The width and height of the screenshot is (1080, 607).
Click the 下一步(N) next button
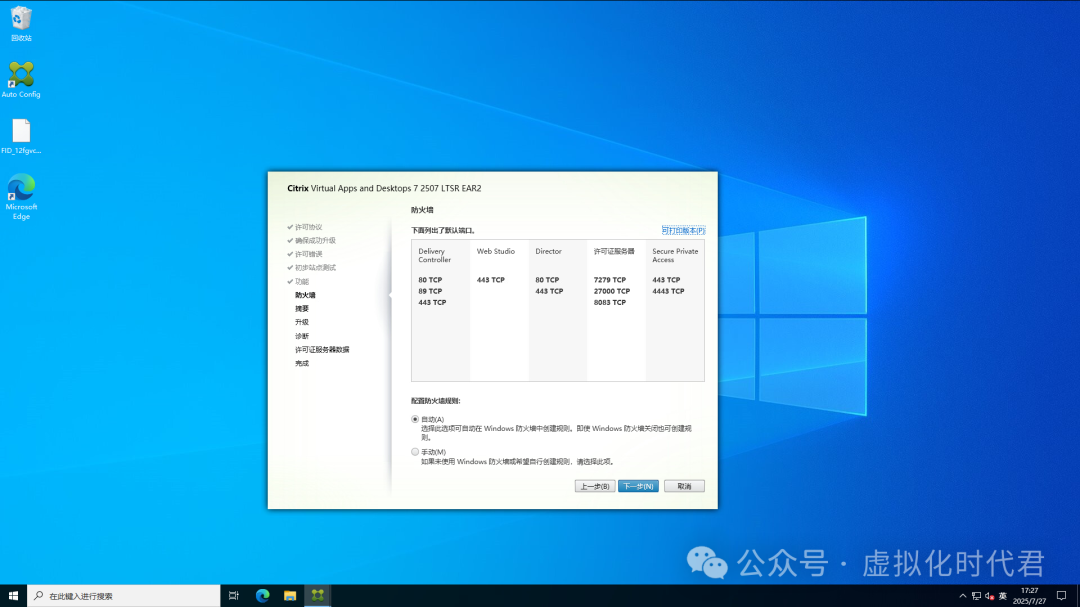(638, 486)
